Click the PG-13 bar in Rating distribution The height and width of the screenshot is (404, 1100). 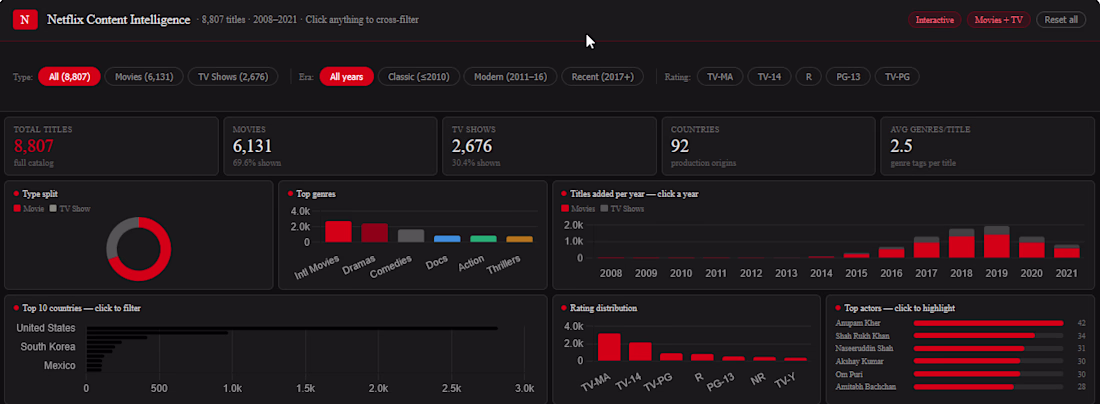733,358
